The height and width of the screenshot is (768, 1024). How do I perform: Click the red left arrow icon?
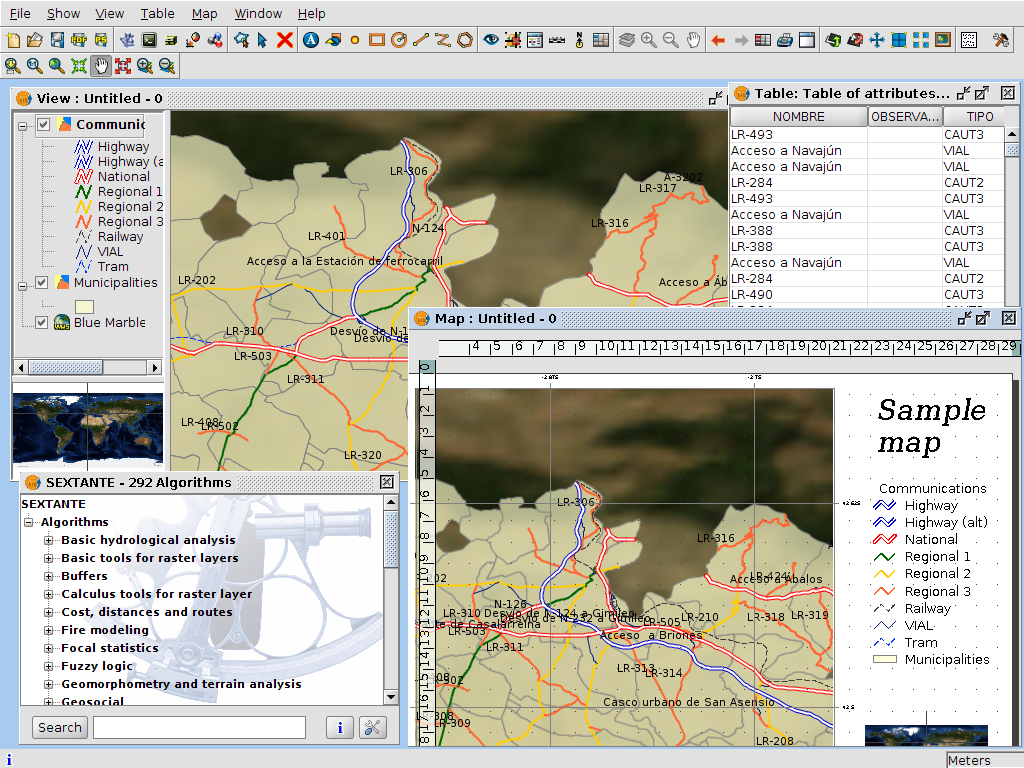click(x=718, y=40)
